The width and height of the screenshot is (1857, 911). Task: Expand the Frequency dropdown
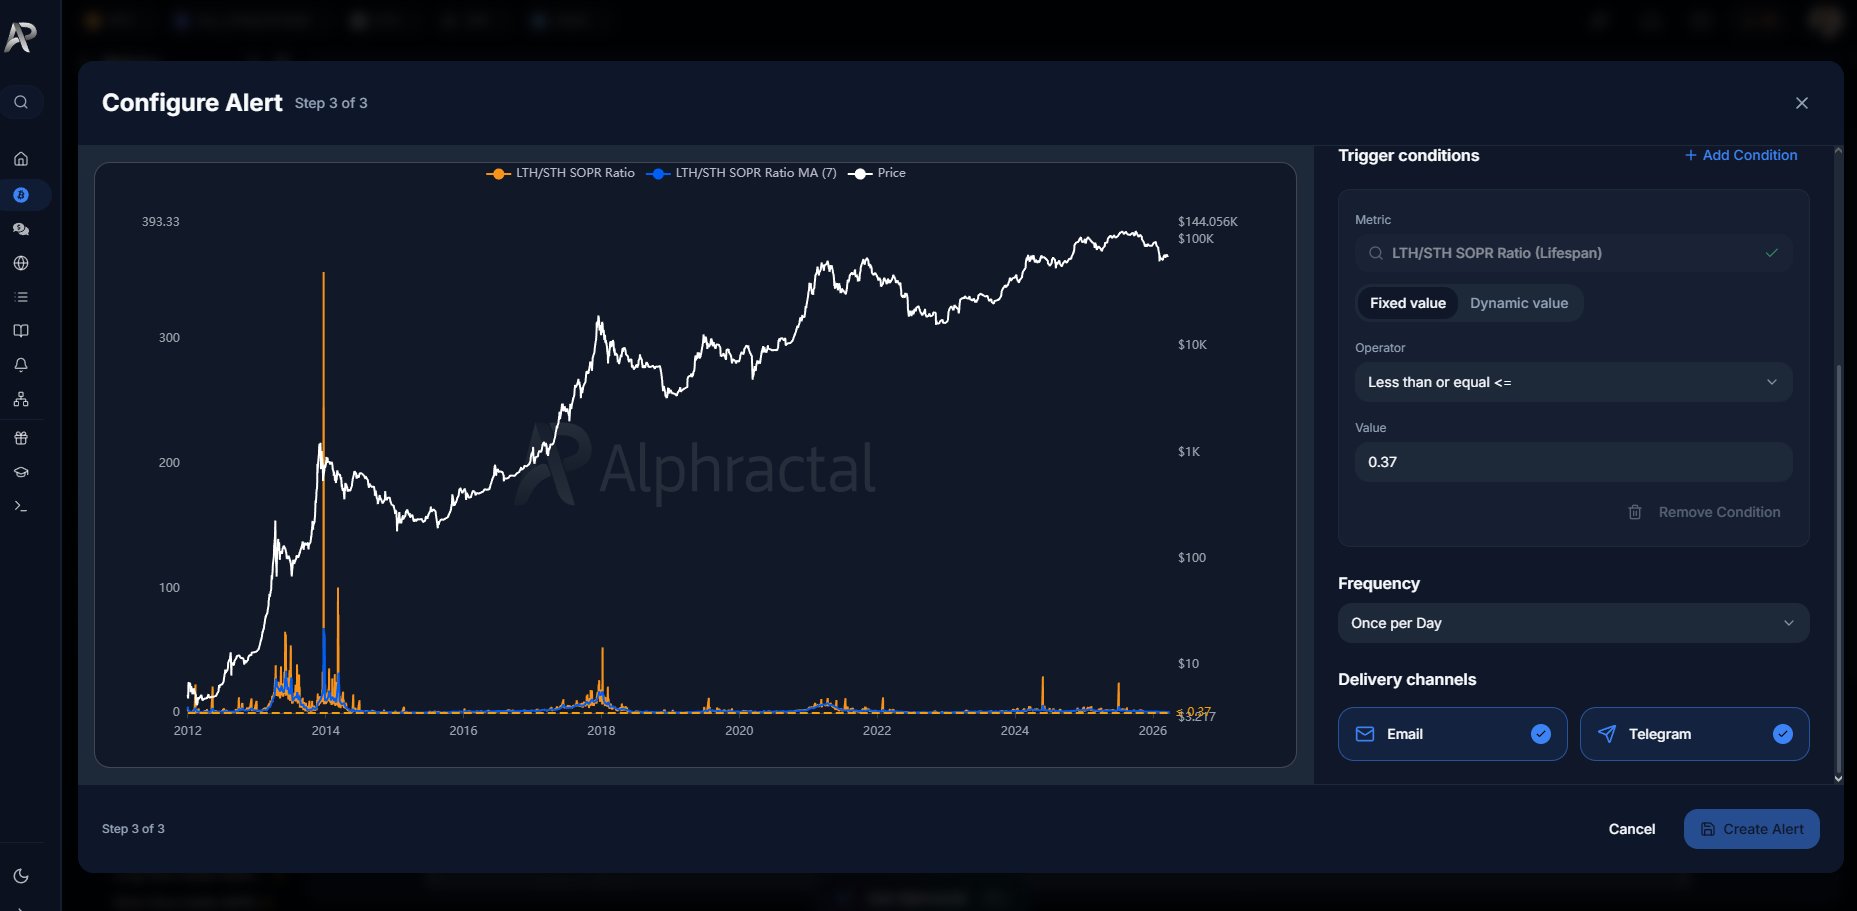point(1573,623)
